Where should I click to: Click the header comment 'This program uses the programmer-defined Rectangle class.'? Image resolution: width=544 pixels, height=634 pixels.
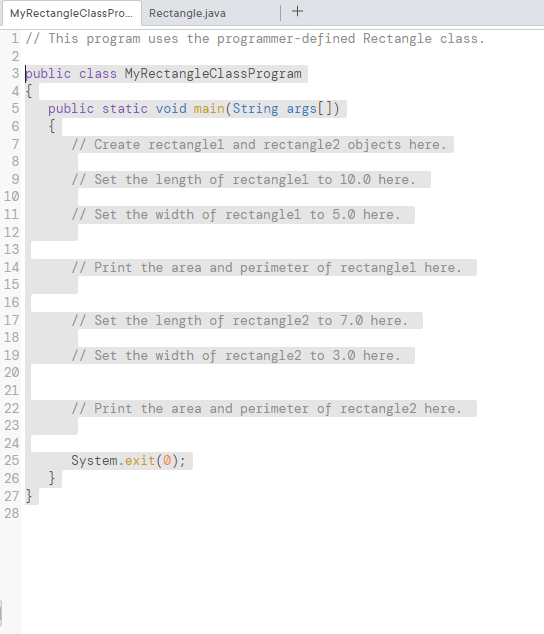[x=255, y=39]
